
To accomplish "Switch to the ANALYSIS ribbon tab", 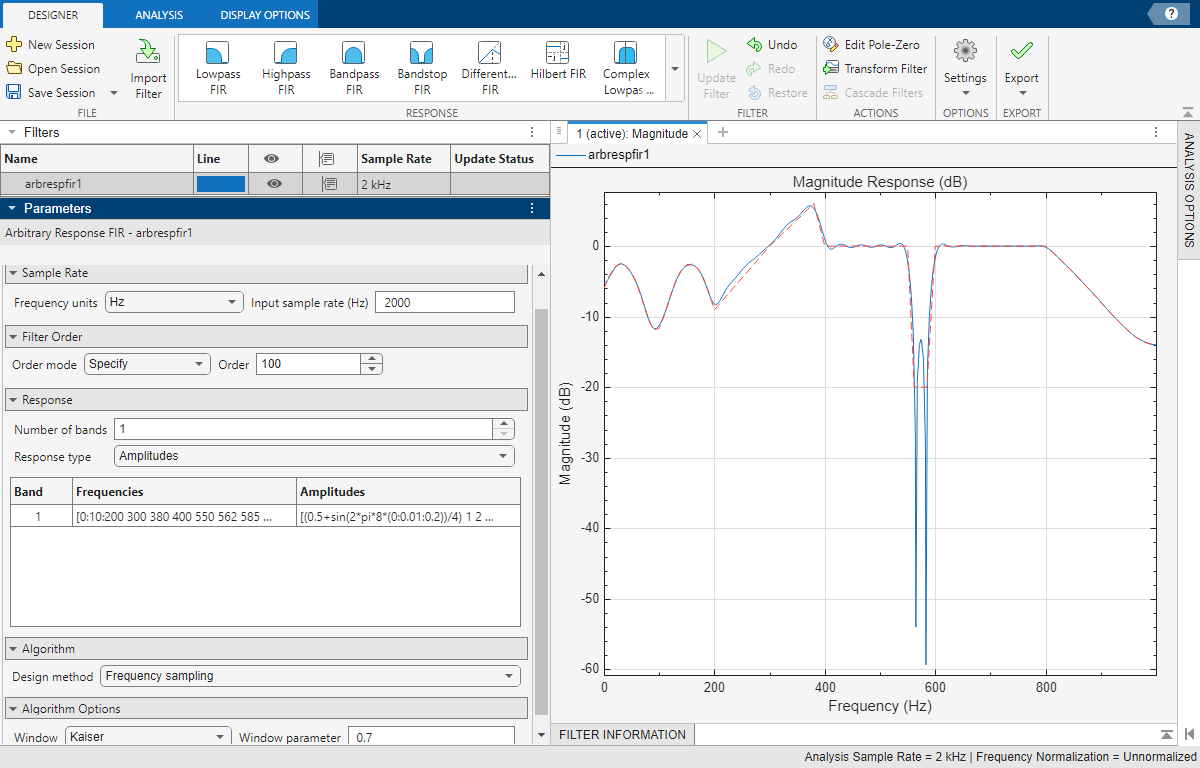I will (157, 15).
